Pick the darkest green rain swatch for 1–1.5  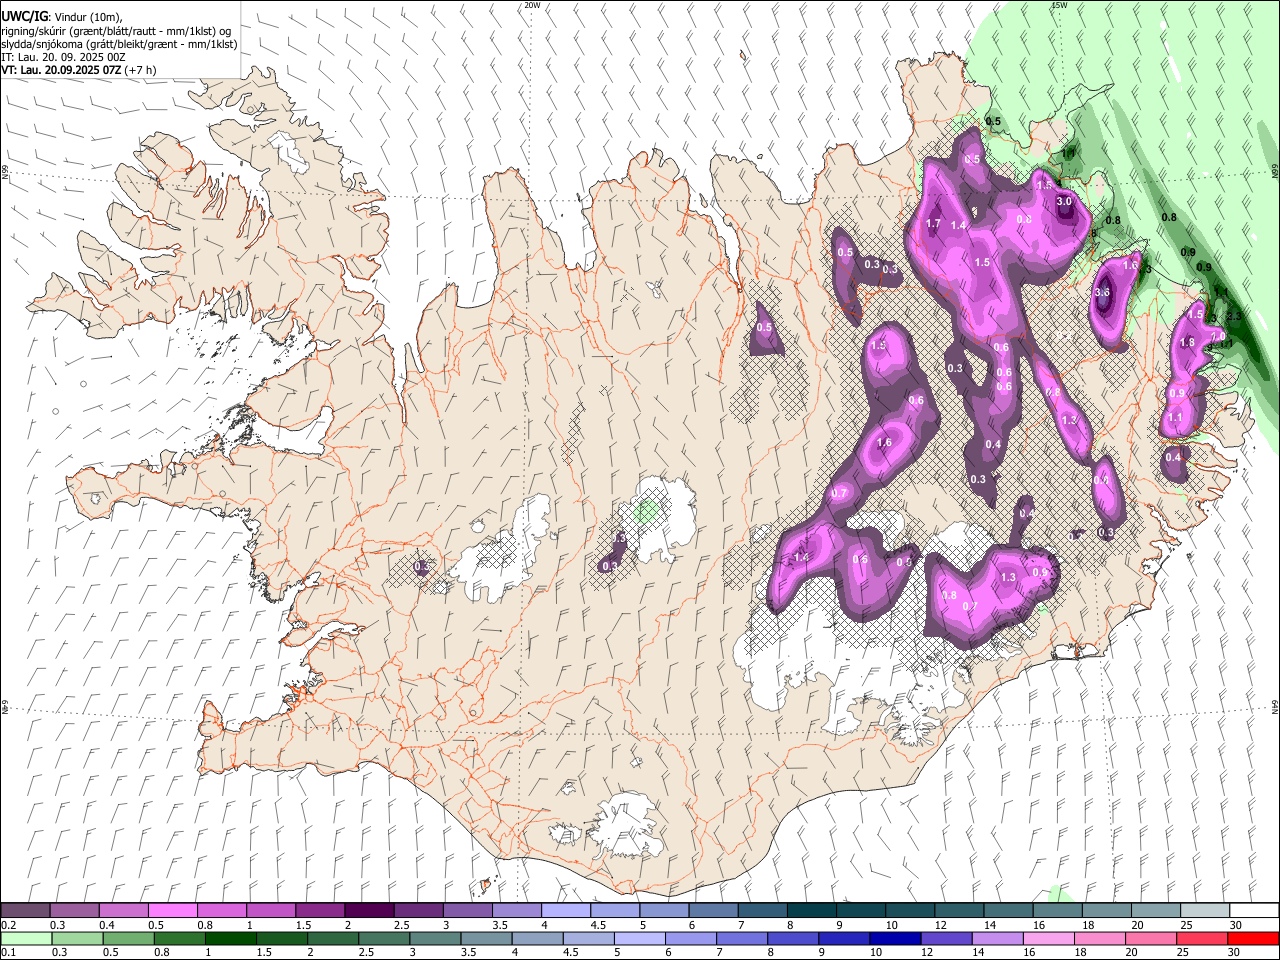click(230, 938)
